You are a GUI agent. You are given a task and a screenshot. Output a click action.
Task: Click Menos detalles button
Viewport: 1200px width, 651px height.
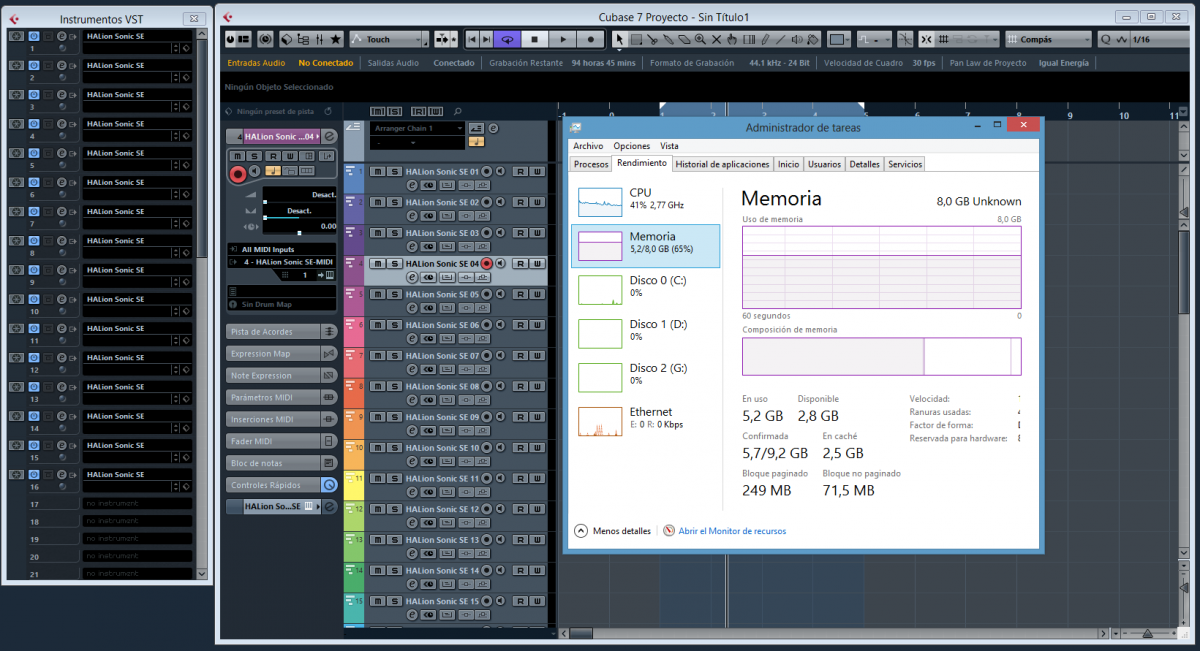(x=612, y=531)
